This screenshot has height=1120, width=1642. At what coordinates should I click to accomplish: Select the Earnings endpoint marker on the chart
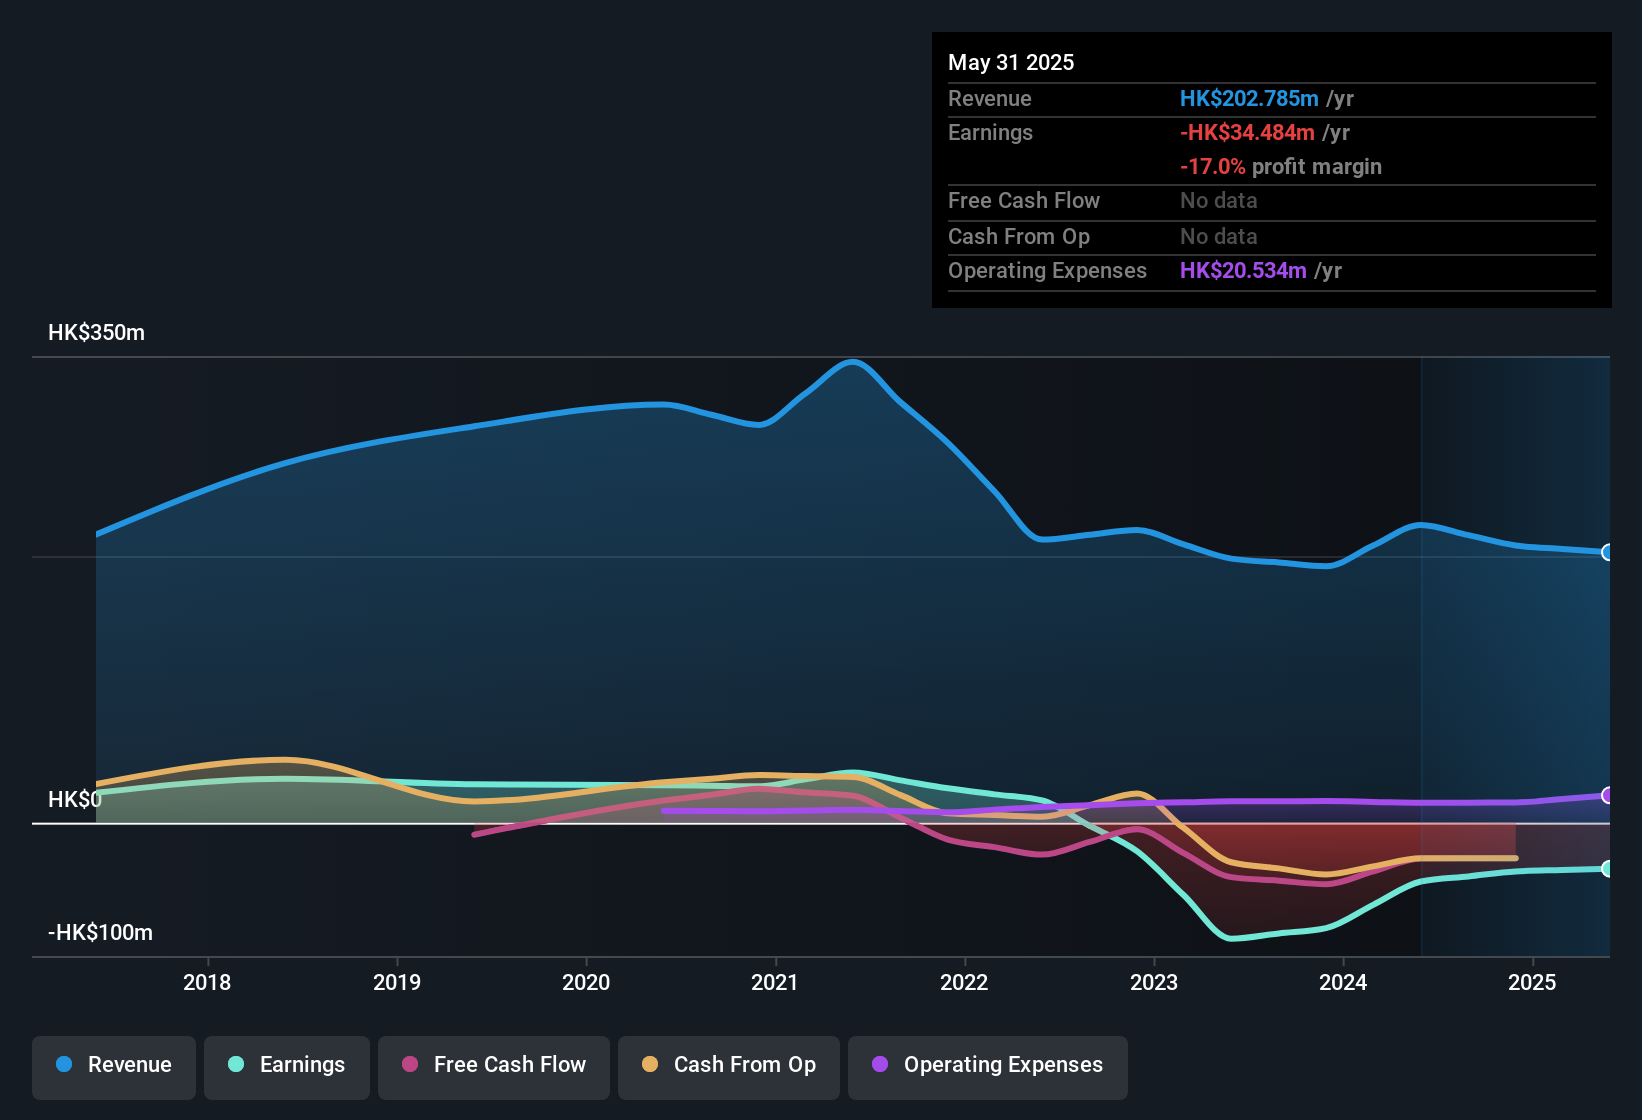1608,869
